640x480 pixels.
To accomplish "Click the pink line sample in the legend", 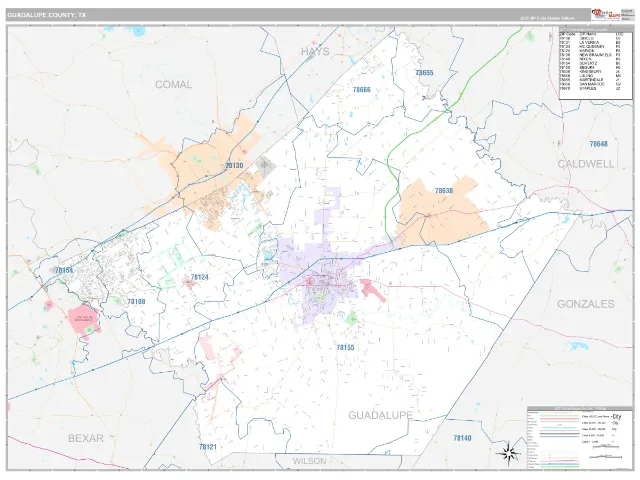I will click(x=559, y=419).
